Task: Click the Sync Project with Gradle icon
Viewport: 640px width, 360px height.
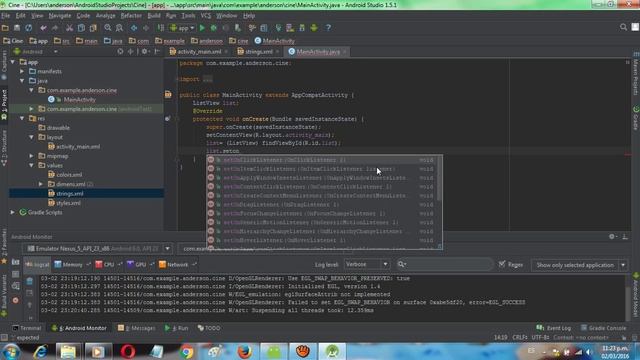Action: [278, 28]
